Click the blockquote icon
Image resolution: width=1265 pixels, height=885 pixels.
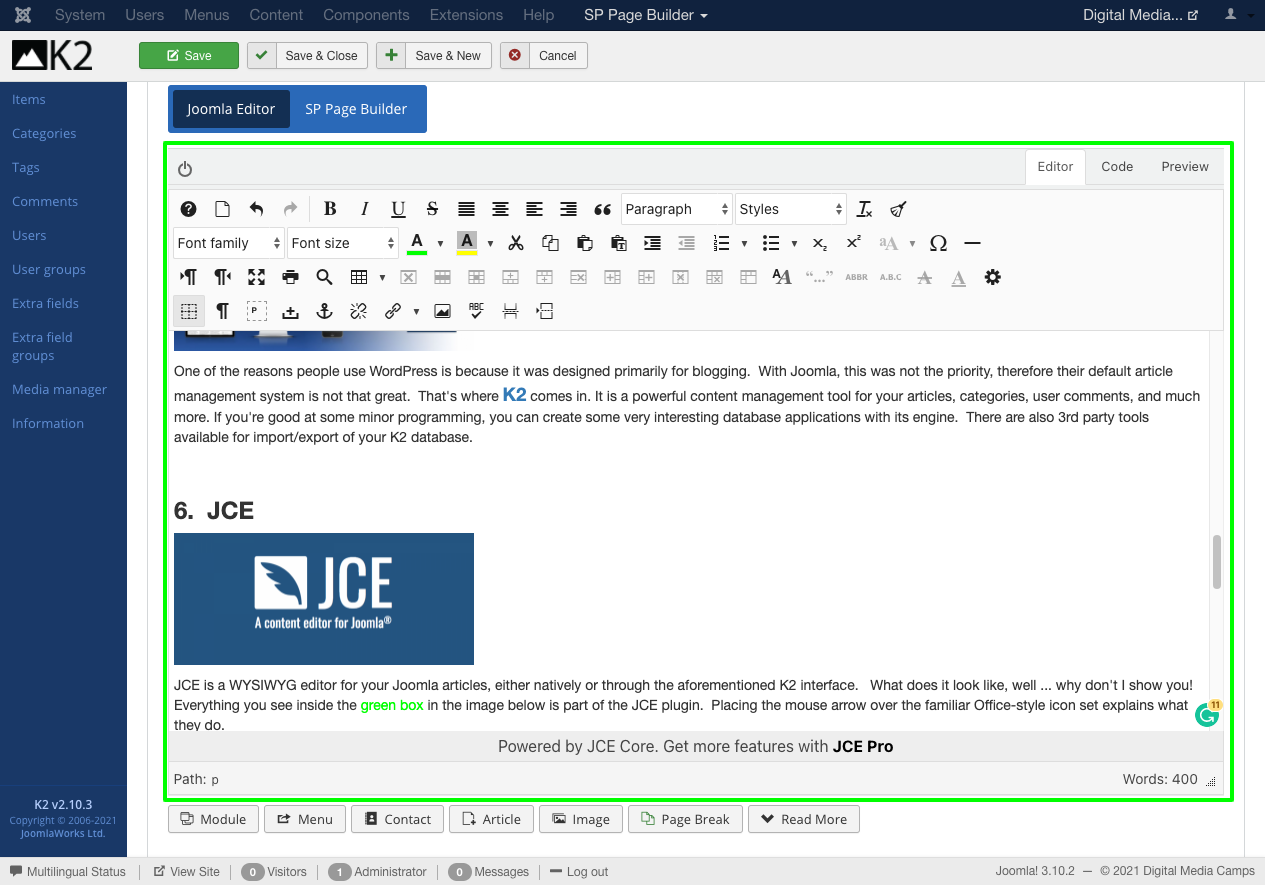point(602,209)
